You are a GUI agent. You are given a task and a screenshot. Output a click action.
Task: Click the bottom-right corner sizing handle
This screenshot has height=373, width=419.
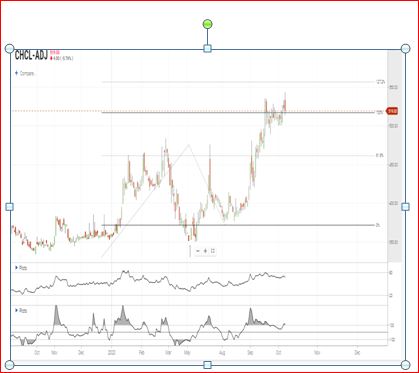405,365
